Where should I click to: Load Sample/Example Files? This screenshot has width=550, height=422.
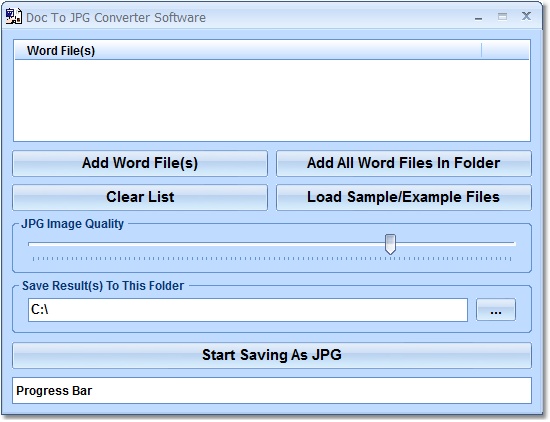[404, 197]
